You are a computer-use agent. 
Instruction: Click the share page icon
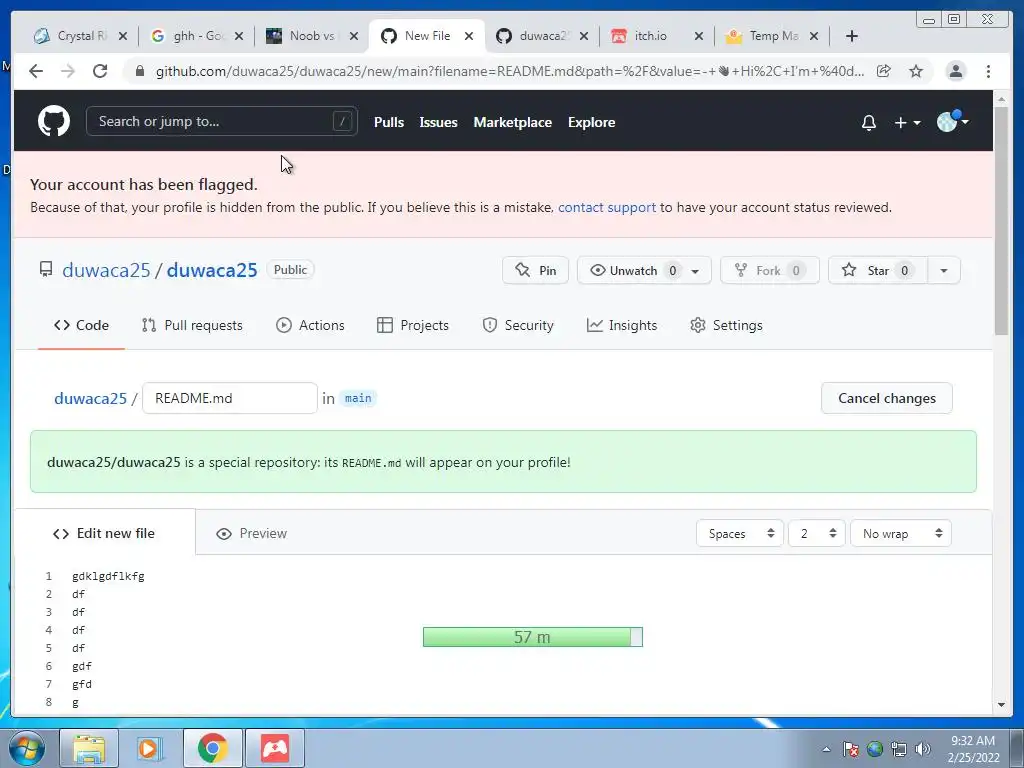click(884, 71)
